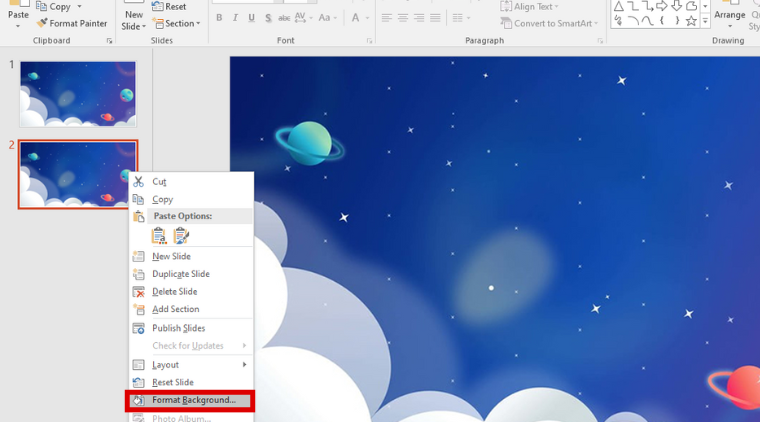The height and width of the screenshot is (422, 760).
Task: Select the five-point star shape
Action: click(691, 21)
